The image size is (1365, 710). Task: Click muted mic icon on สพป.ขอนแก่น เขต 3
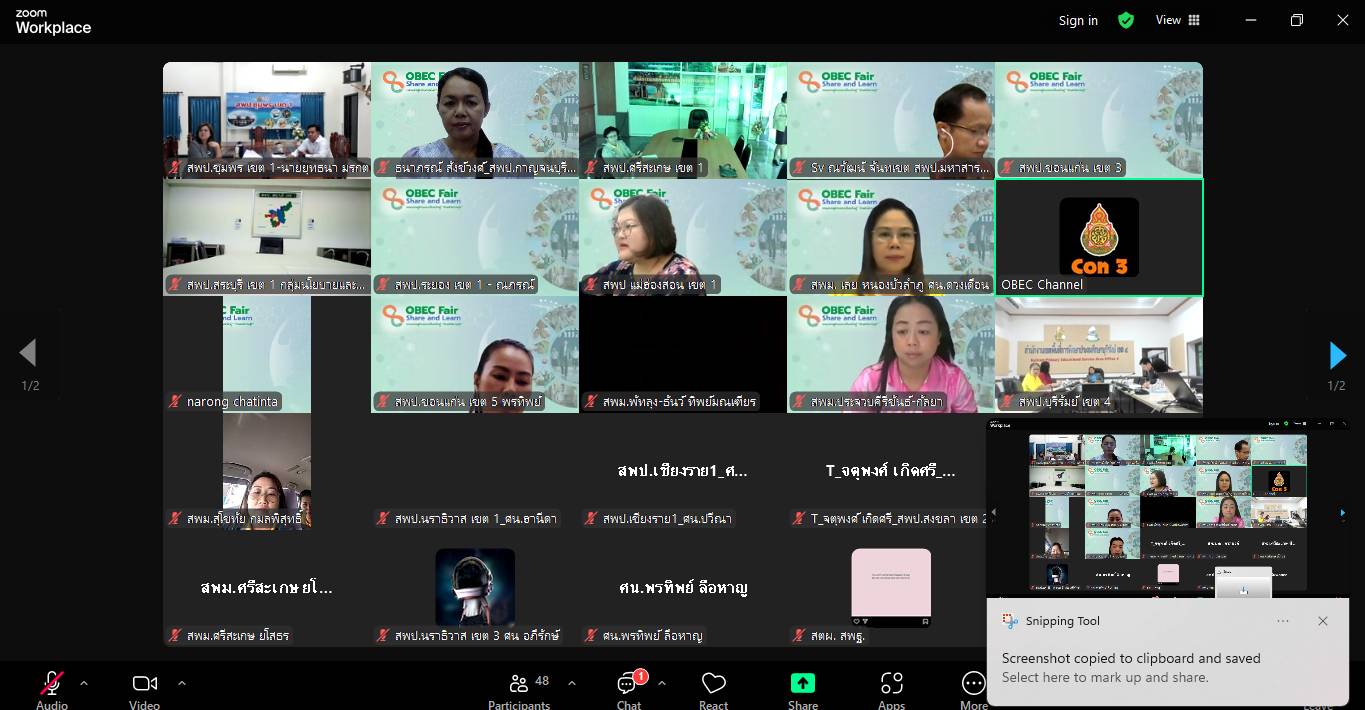coord(1008,168)
